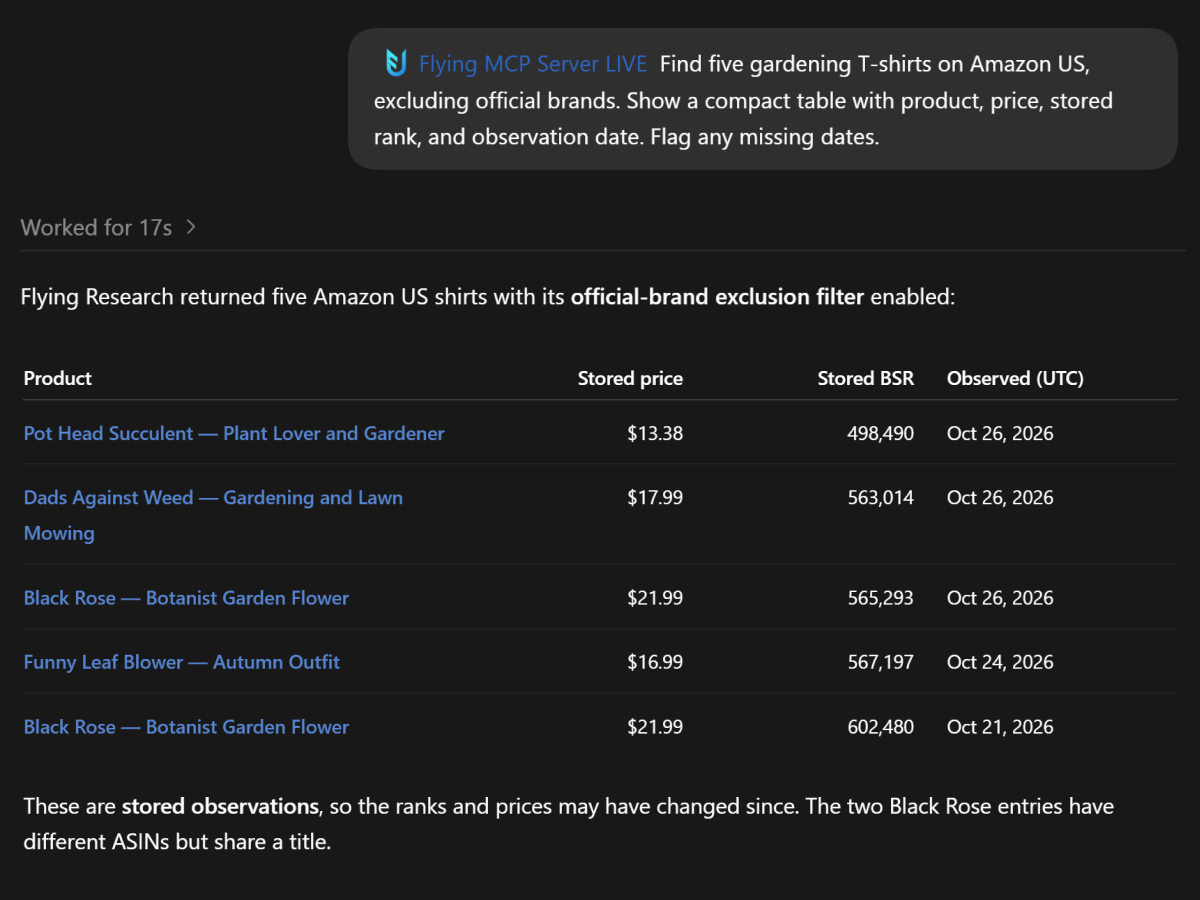Select the 563,014 BSR value
Viewport: 1200px width, 900px height.
(x=879, y=497)
